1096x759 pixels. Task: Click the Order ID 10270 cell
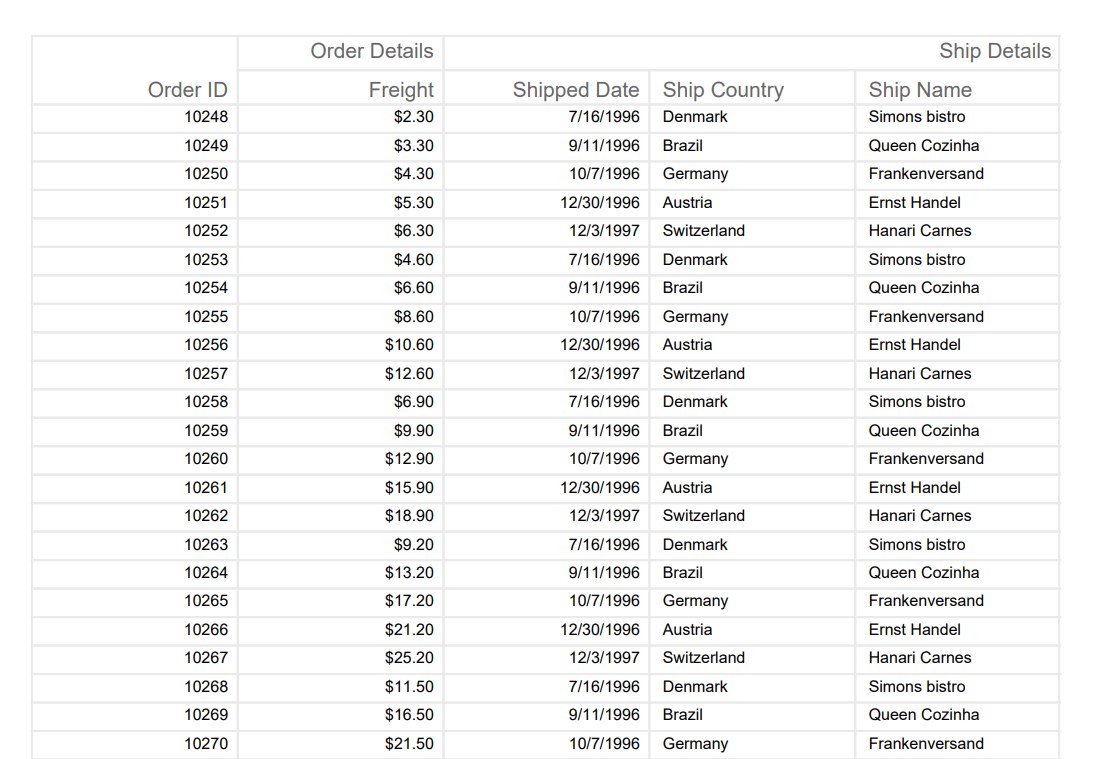(206, 744)
